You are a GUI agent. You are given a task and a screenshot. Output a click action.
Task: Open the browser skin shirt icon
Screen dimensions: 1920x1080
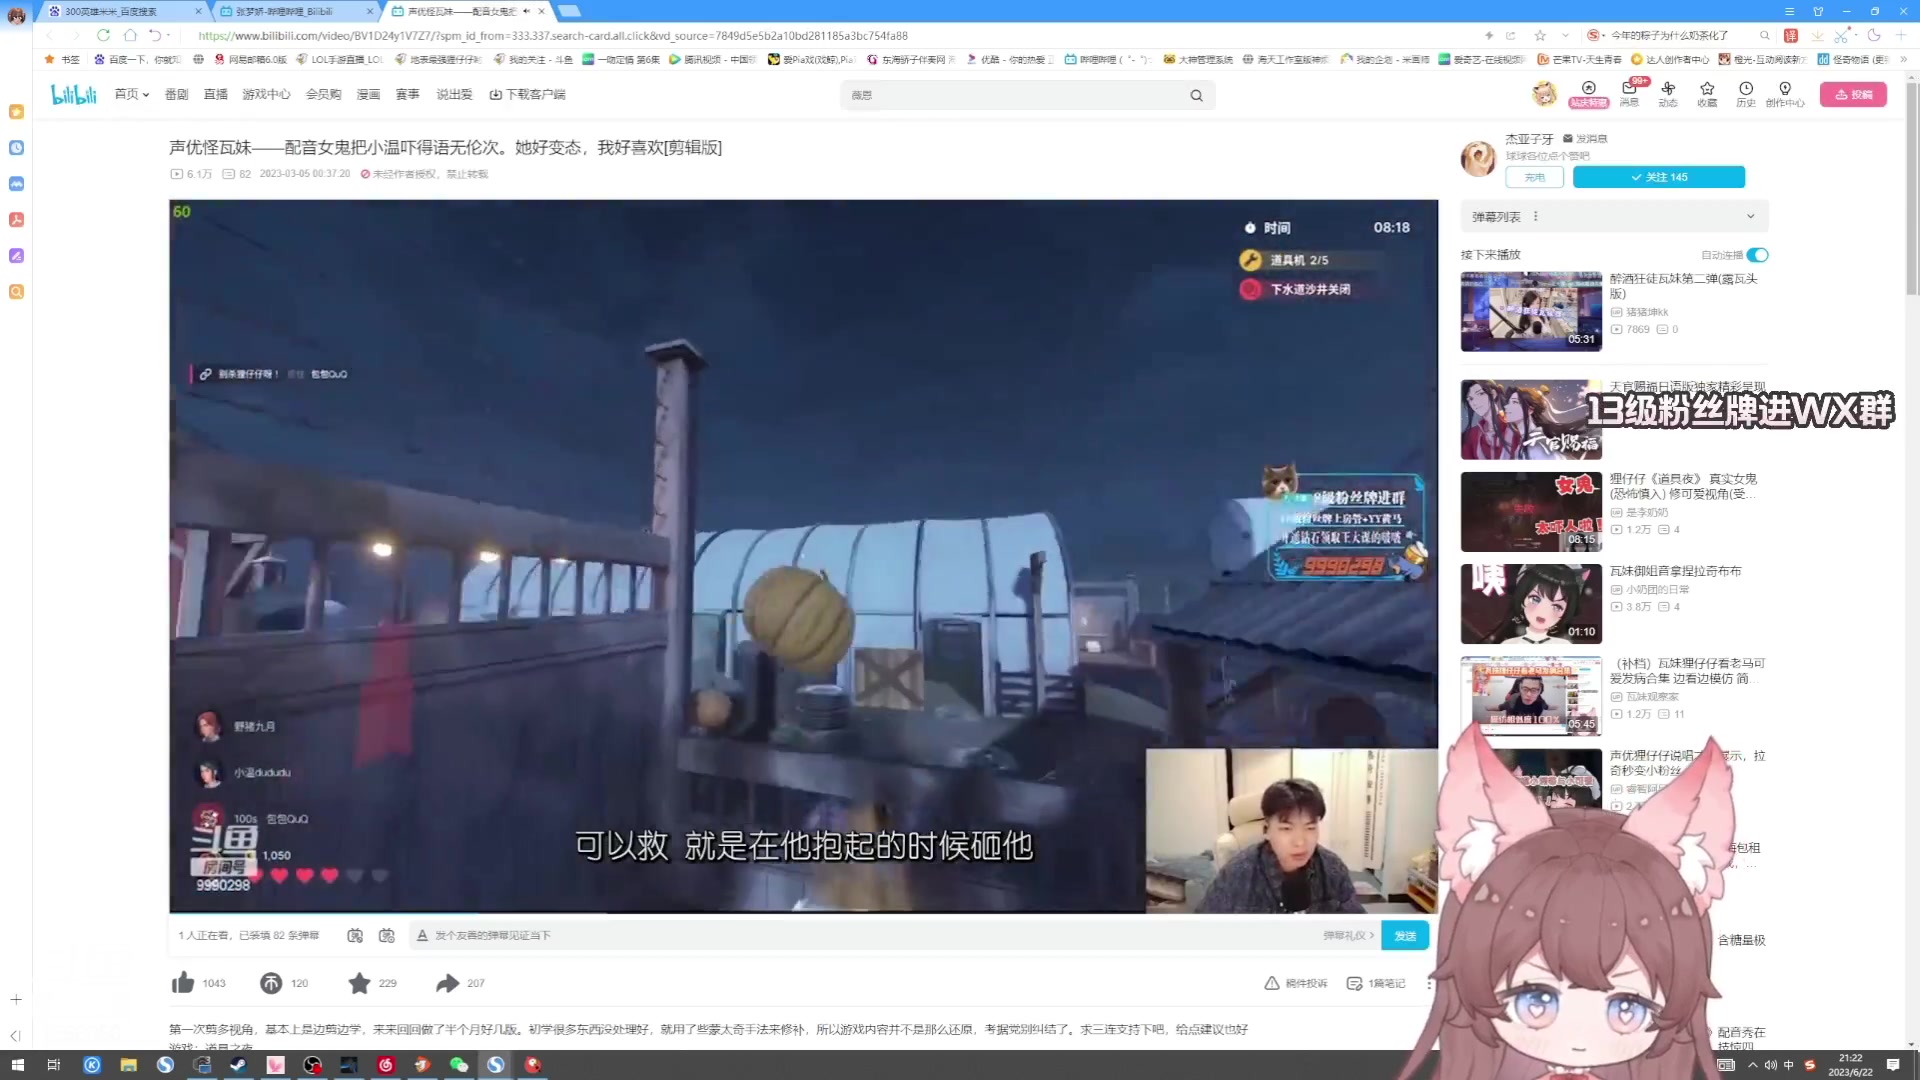(1818, 11)
